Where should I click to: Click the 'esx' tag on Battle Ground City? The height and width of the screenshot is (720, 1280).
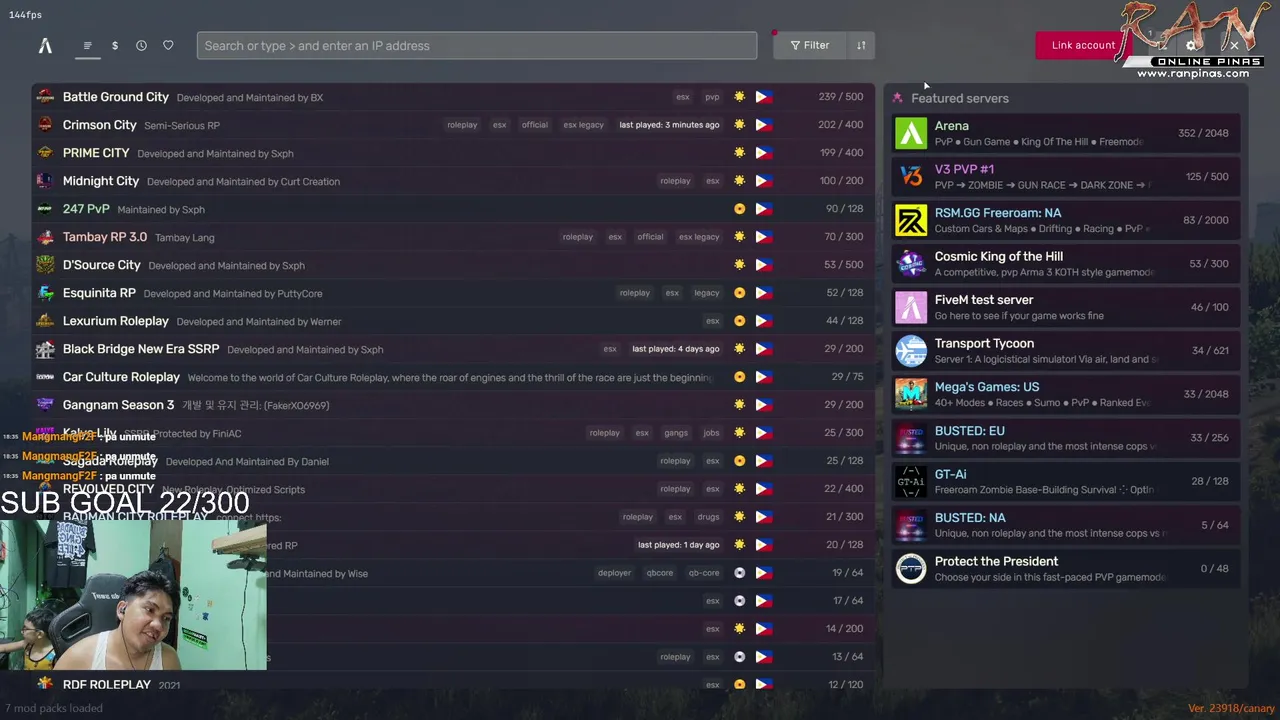point(683,97)
